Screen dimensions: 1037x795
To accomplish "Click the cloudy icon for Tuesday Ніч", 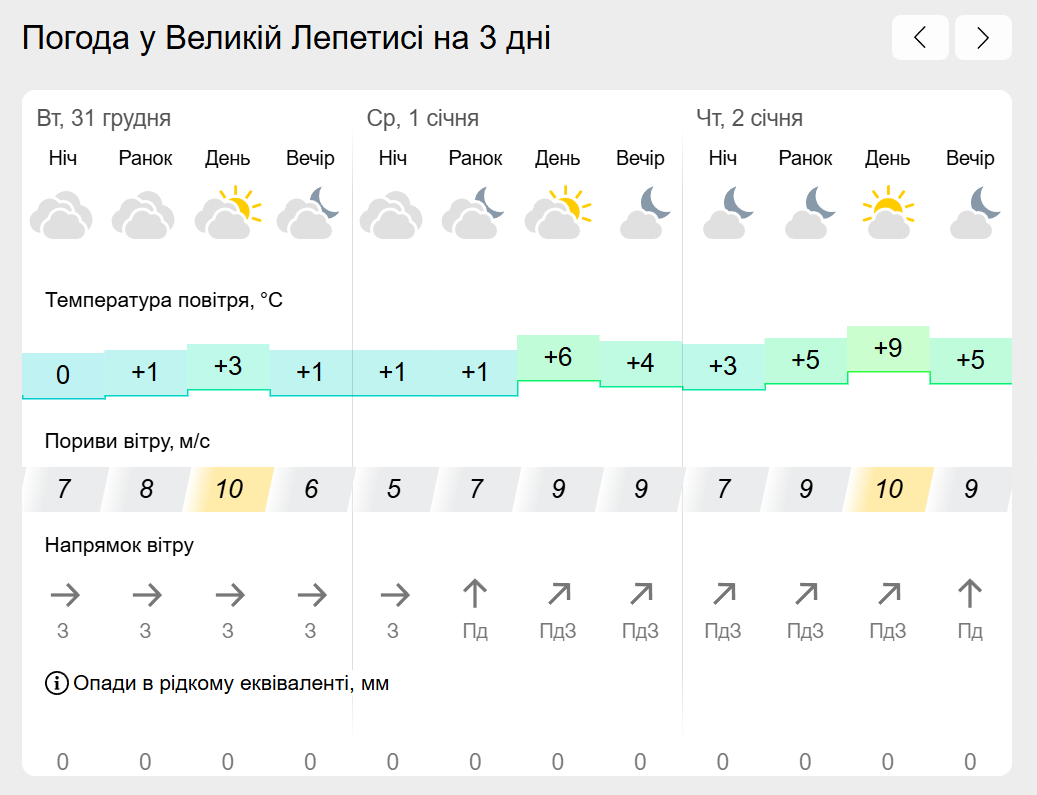I will pyautogui.click(x=62, y=214).
